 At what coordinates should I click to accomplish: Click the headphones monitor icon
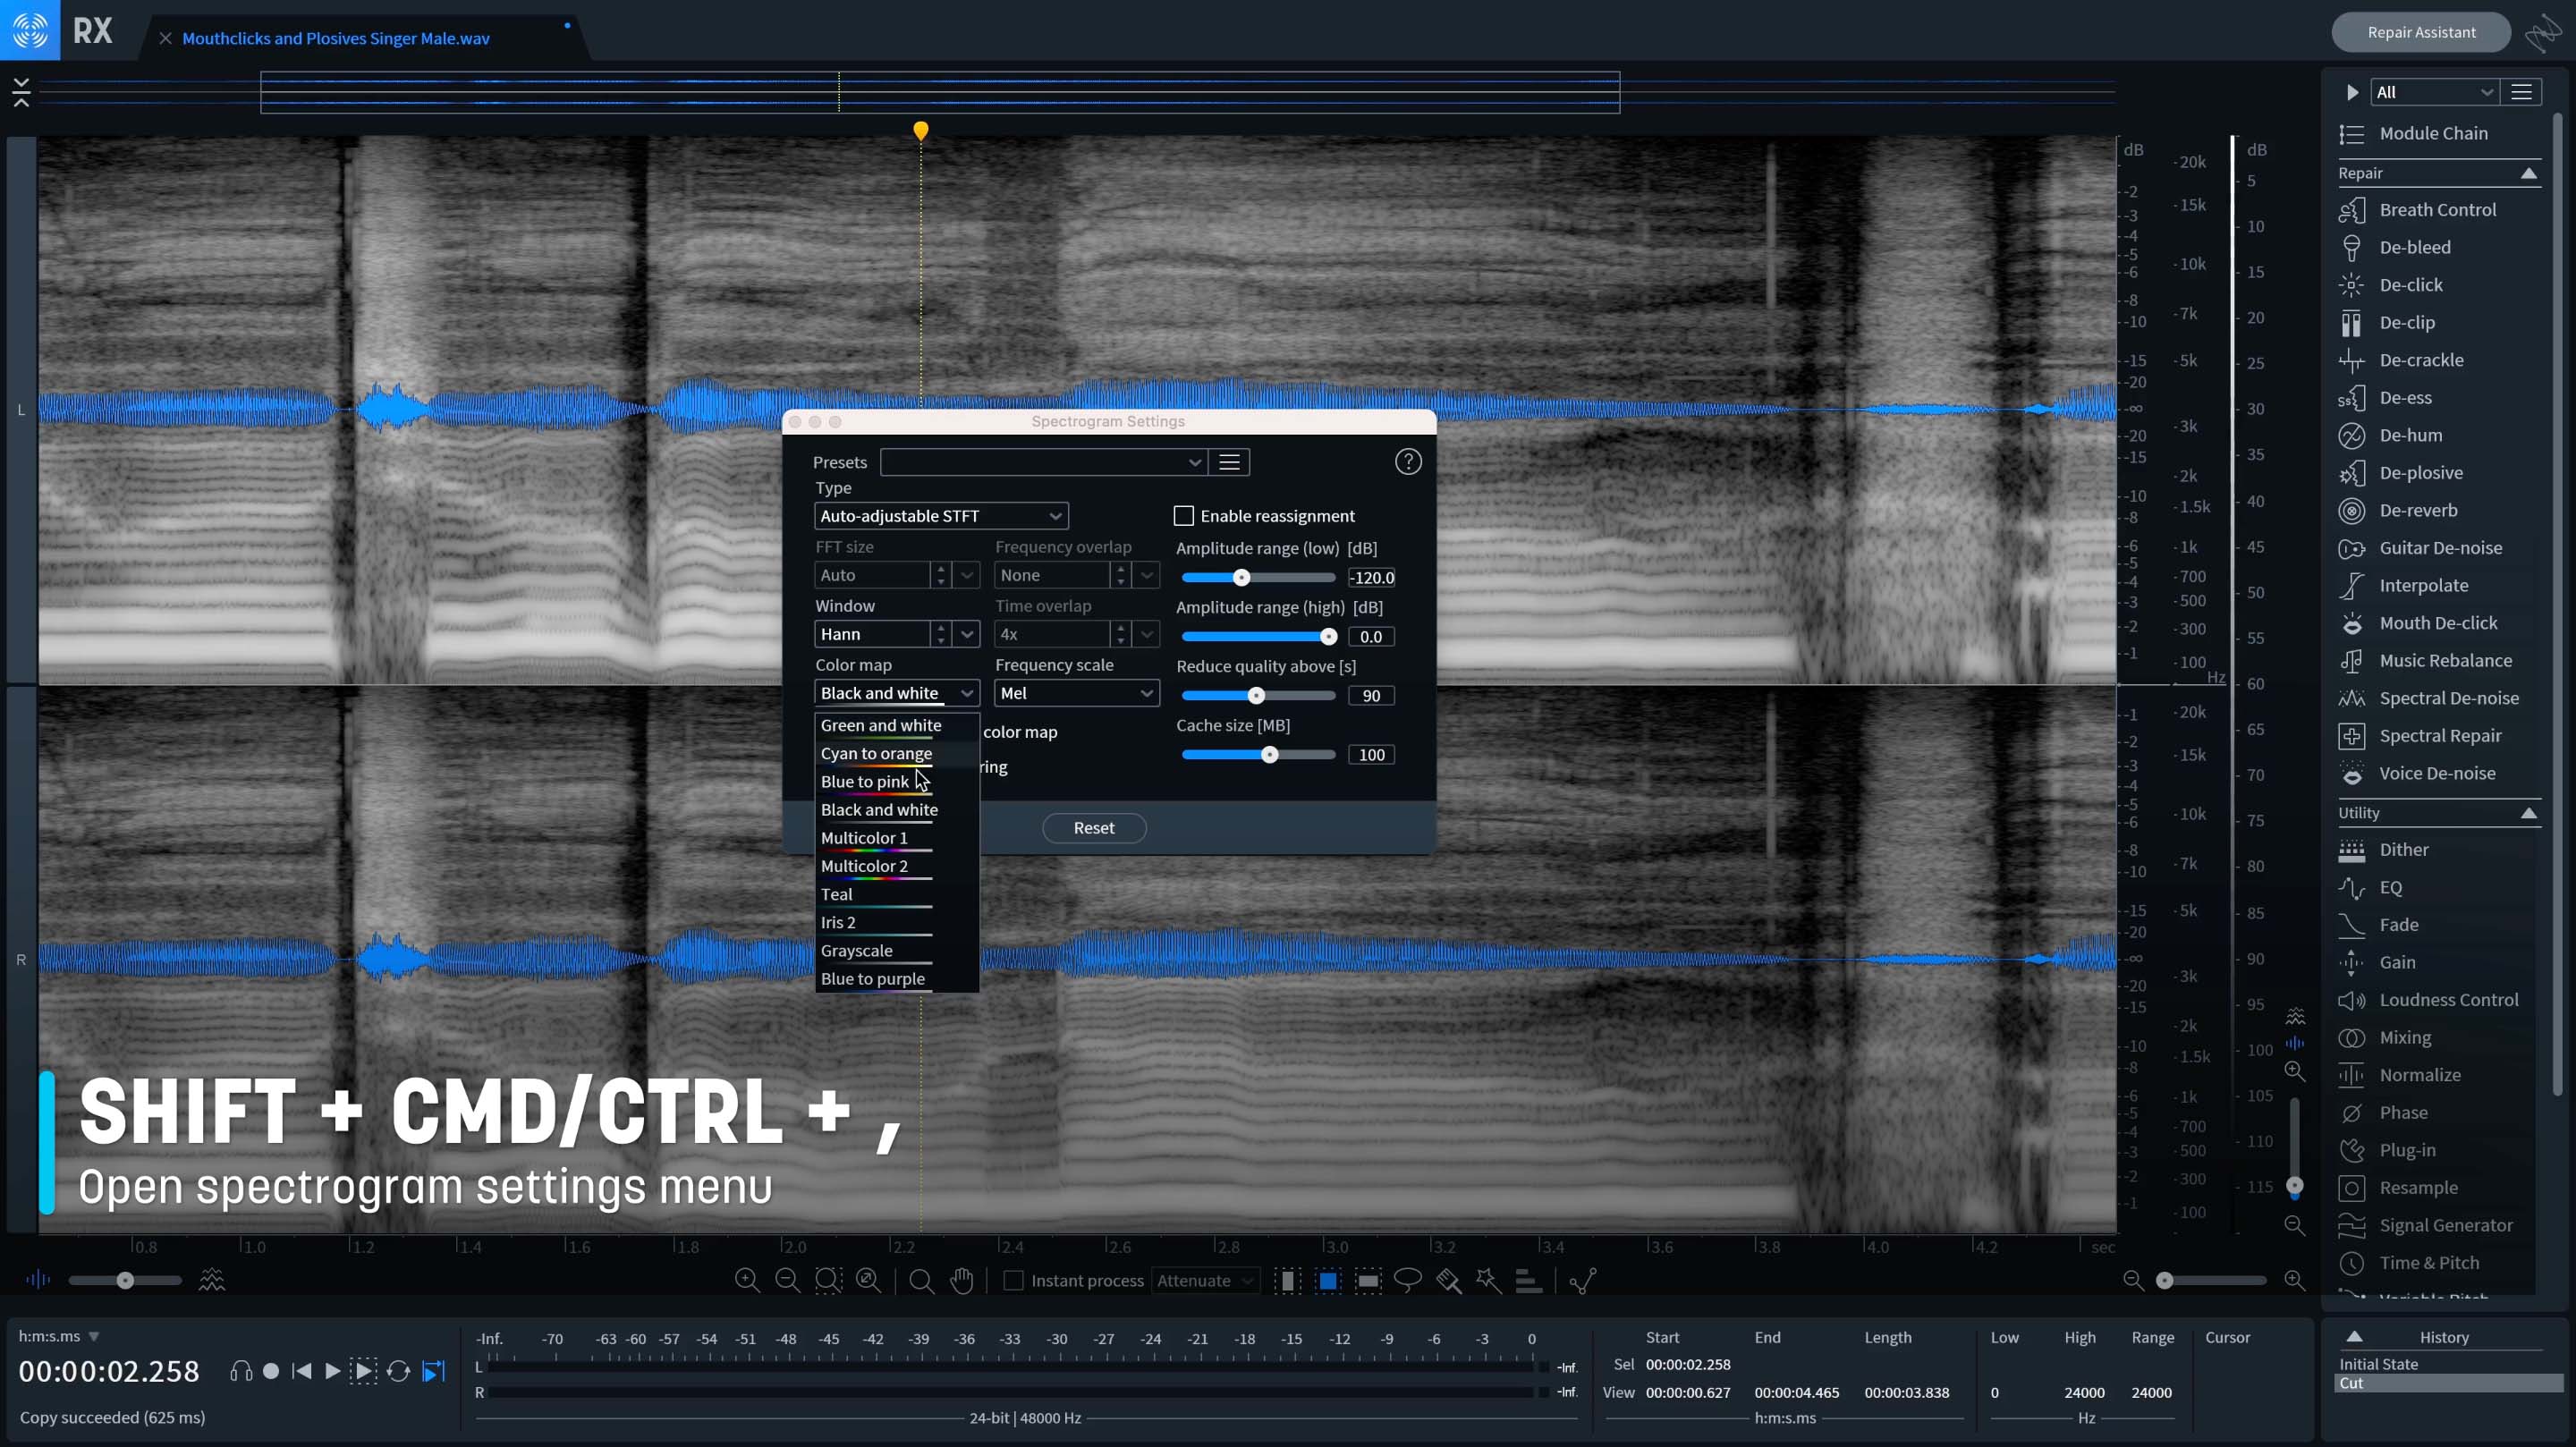pyautogui.click(x=241, y=1371)
